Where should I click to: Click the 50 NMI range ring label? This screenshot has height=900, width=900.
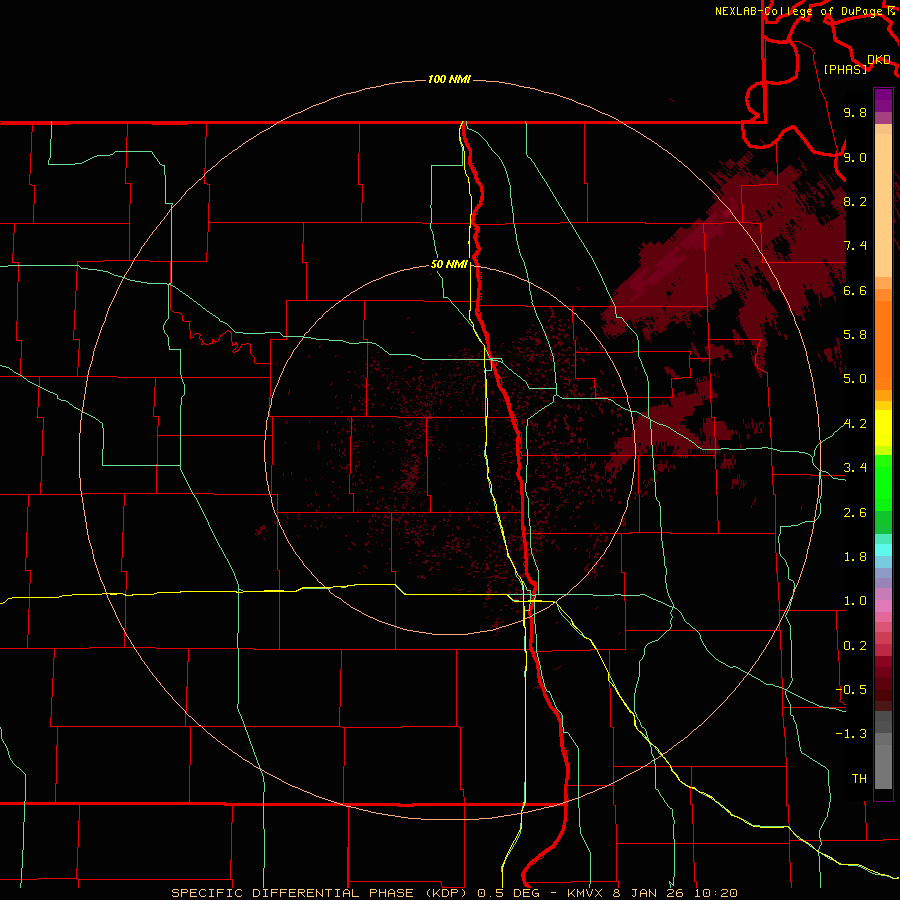point(449,264)
